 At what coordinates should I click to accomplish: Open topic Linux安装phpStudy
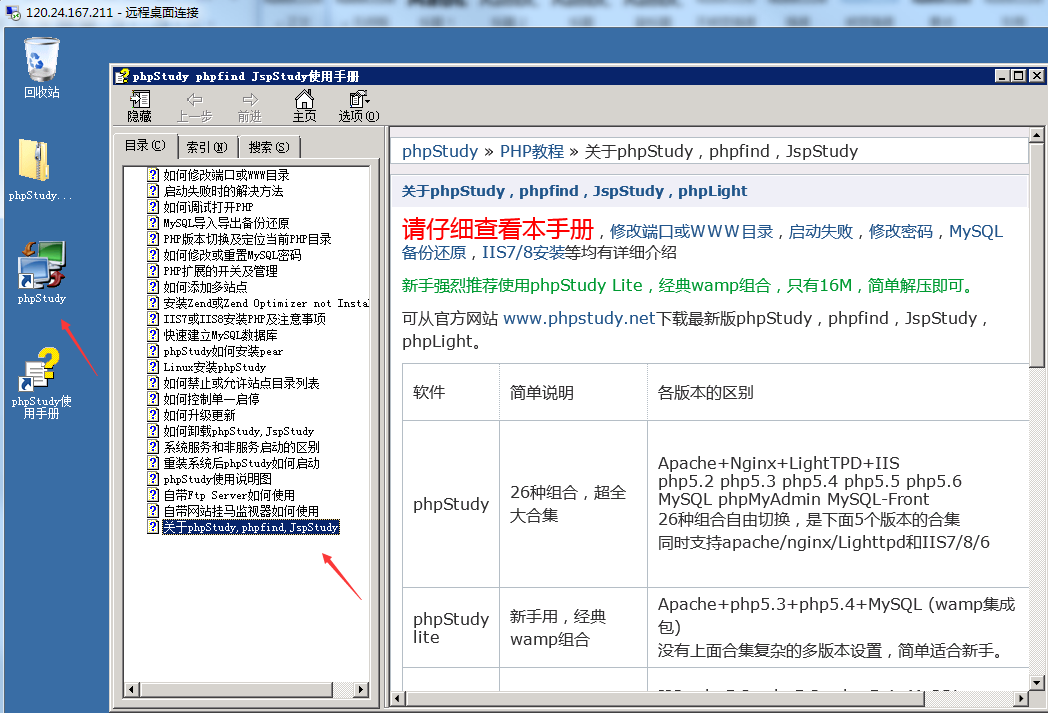click(x=214, y=367)
